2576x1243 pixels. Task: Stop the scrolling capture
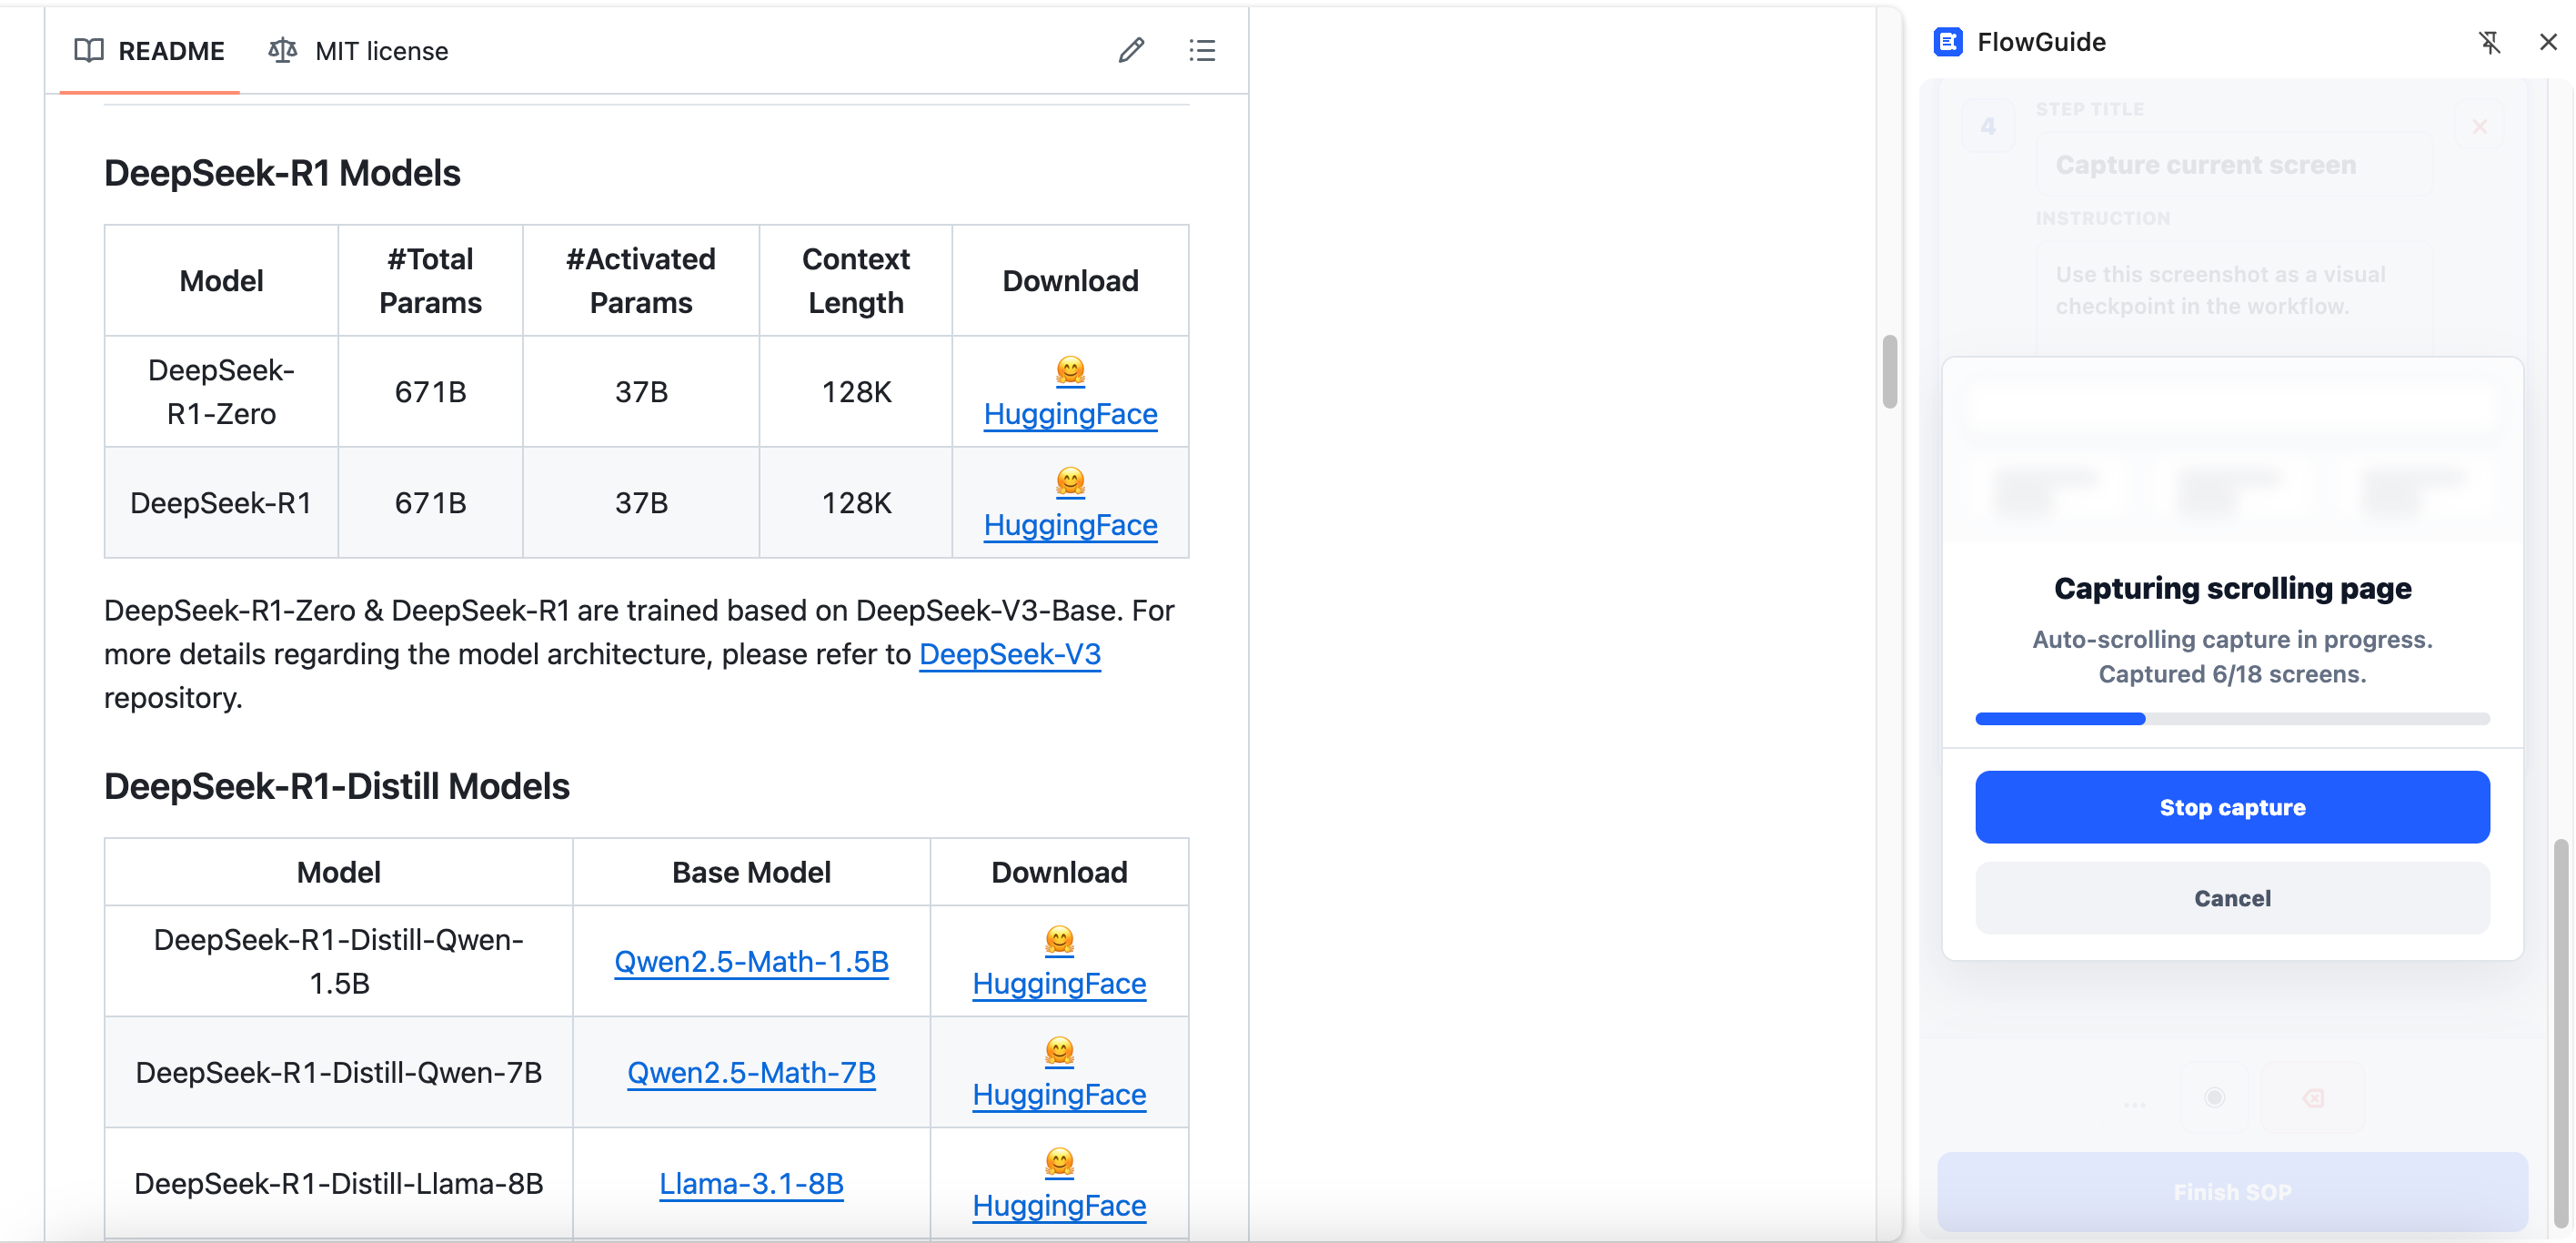(x=2232, y=807)
